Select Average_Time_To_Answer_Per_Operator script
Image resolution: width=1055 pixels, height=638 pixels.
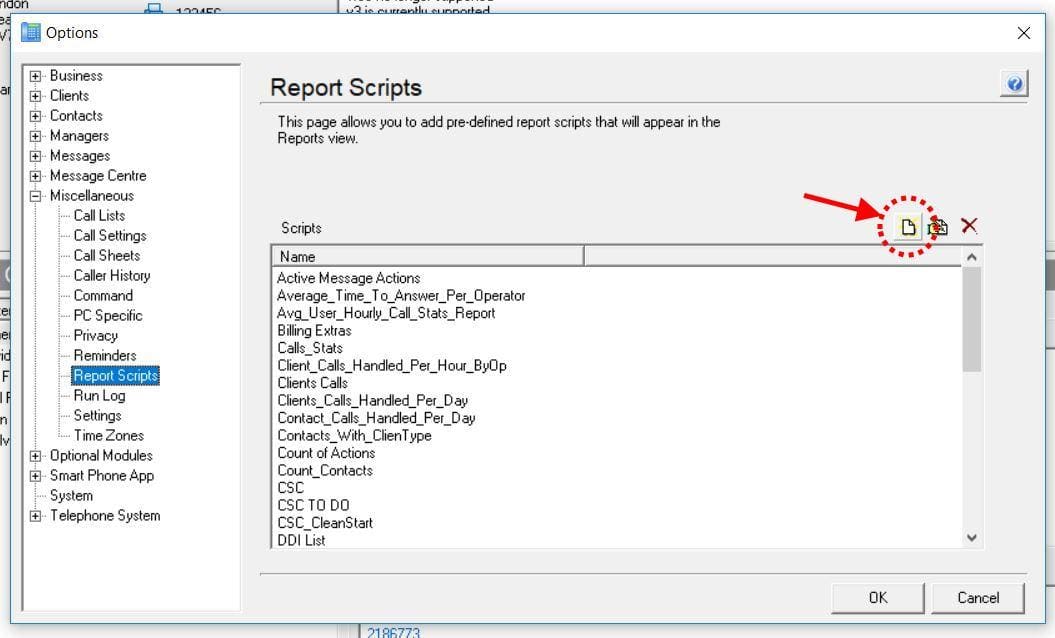(x=401, y=295)
